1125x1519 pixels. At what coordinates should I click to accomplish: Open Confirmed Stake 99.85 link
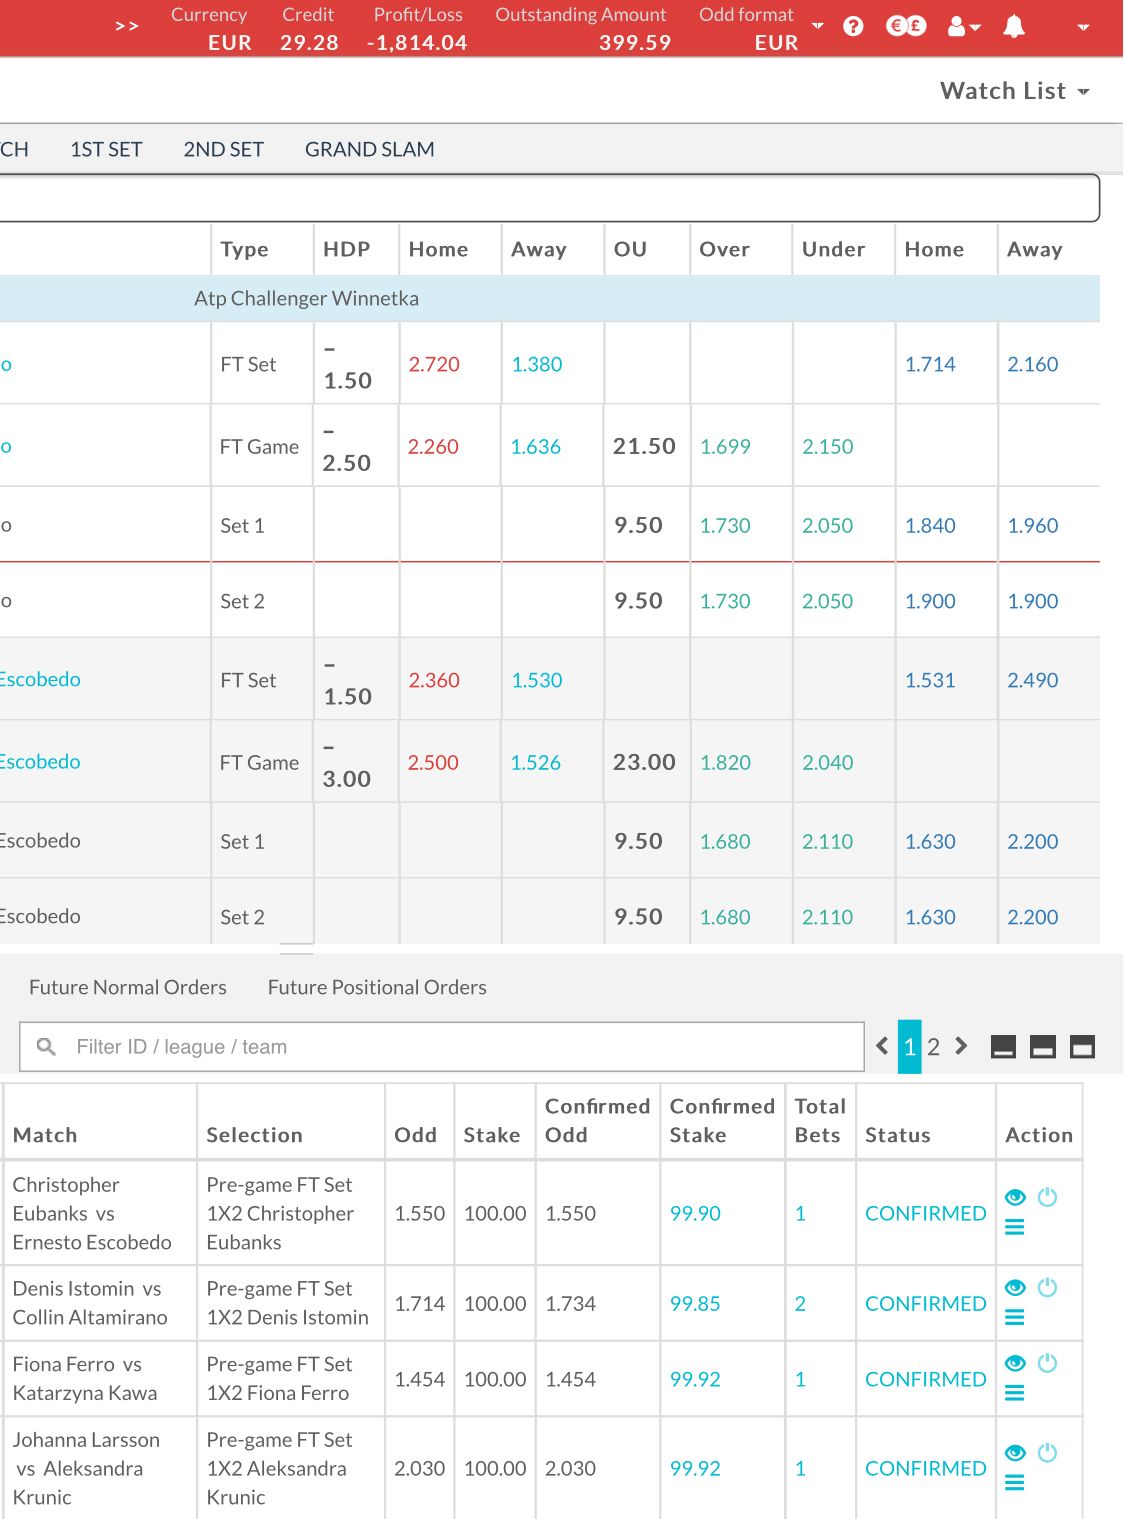click(695, 1303)
